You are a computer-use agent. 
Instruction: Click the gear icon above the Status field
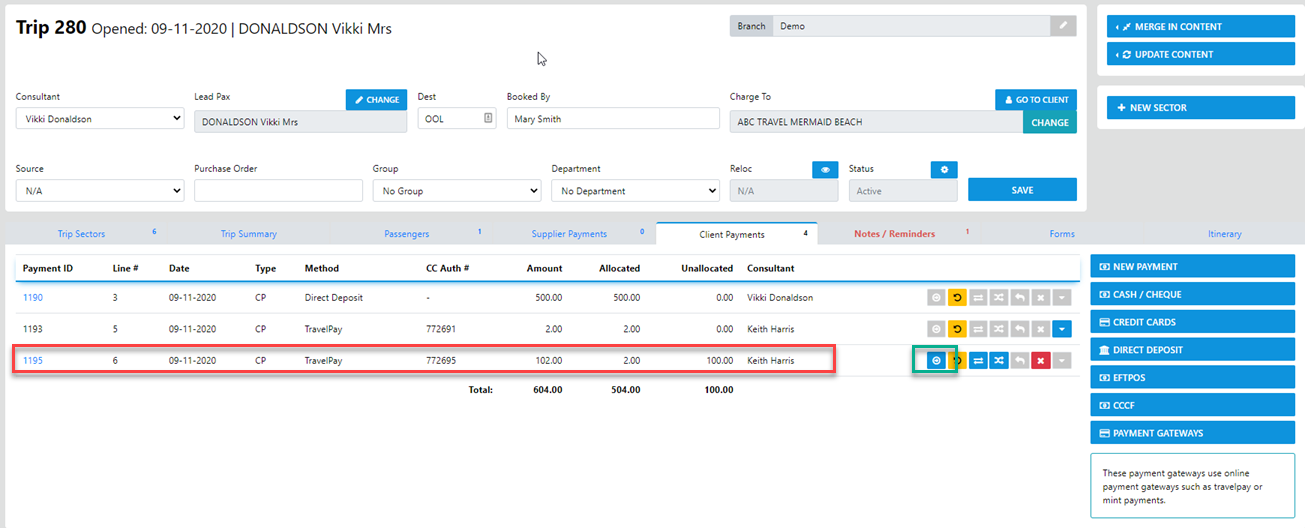pos(943,170)
